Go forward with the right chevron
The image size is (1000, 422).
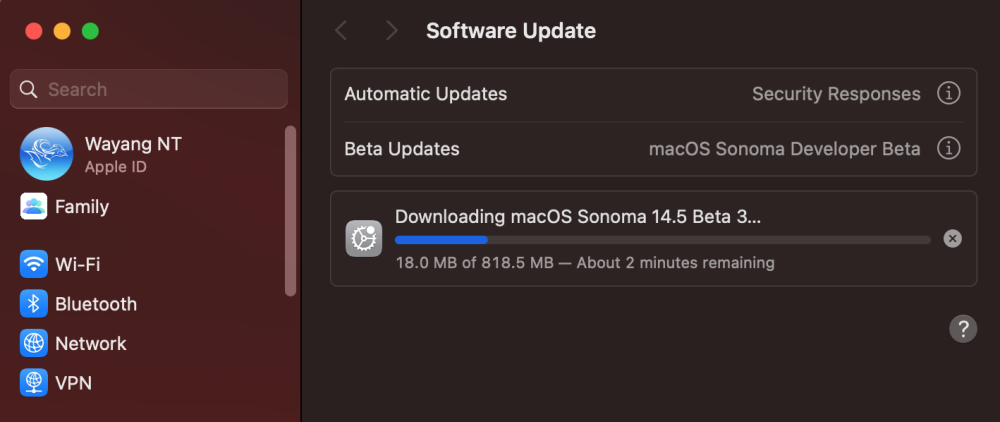point(392,30)
